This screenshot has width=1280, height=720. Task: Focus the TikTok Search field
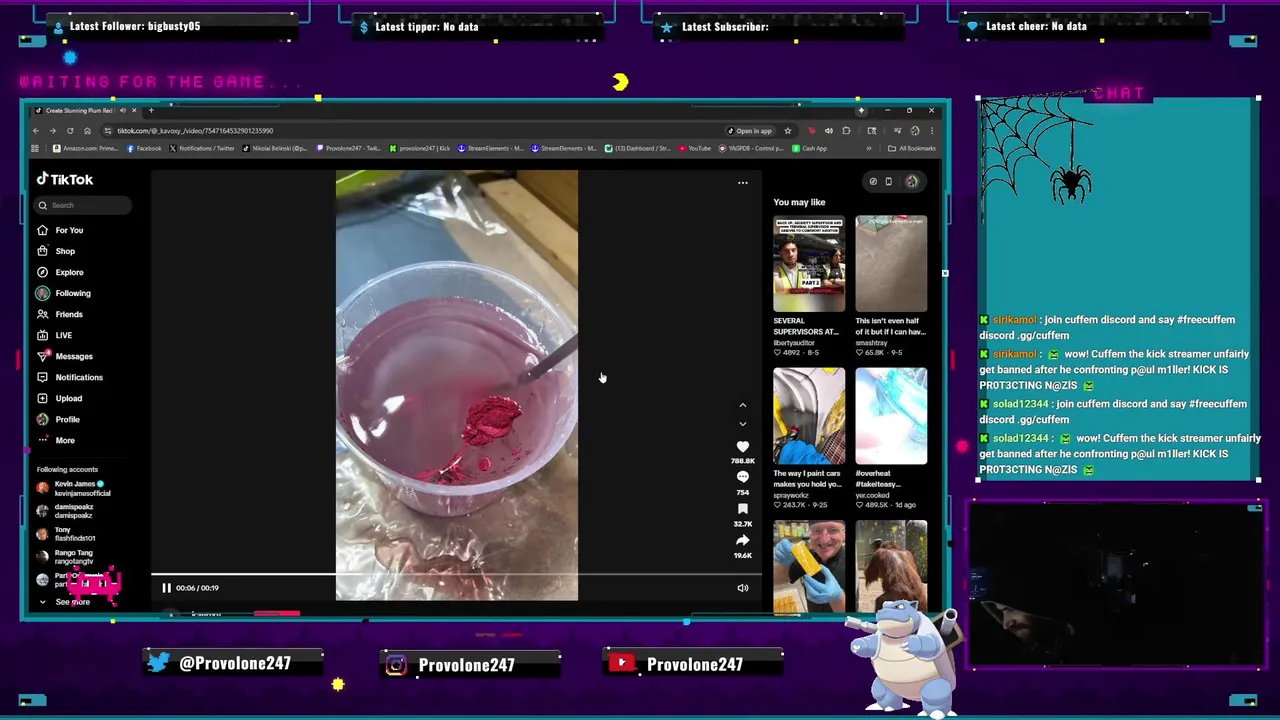click(83, 205)
